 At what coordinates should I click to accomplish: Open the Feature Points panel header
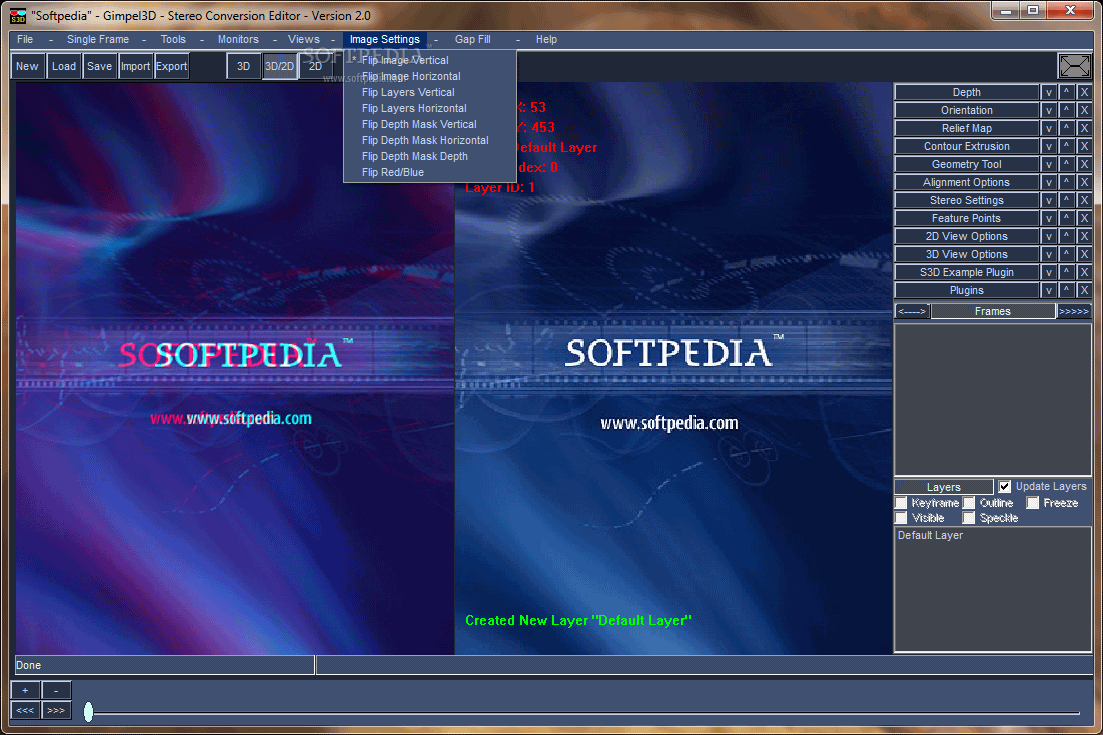[967, 218]
